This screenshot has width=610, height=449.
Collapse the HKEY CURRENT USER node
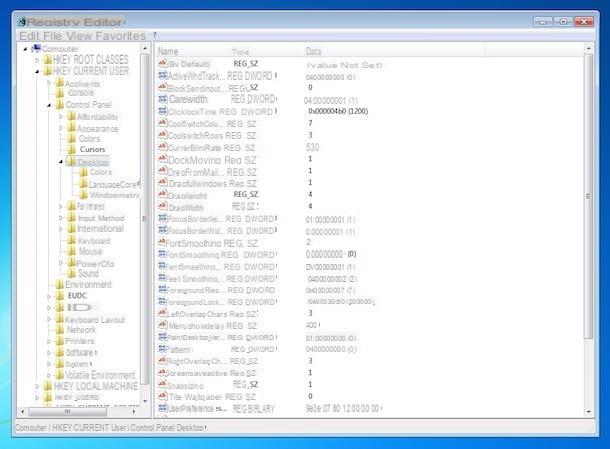point(37,71)
